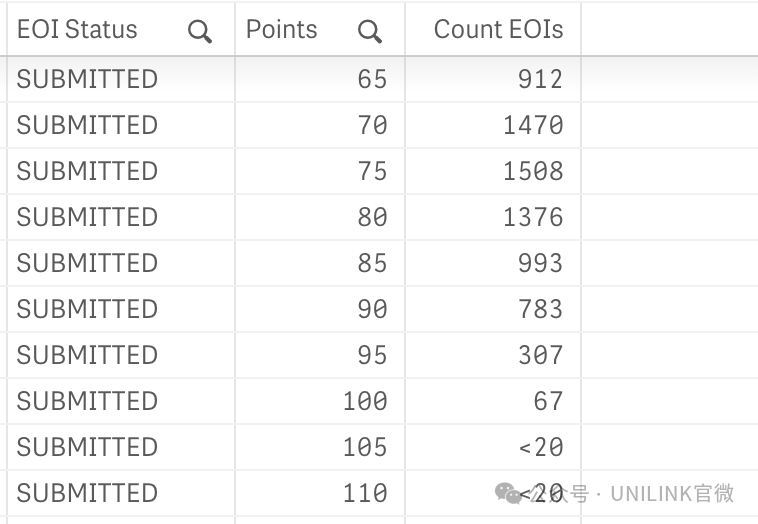758x524 pixels.
Task: Sort by Count EOIs column header
Action: pos(498,29)
